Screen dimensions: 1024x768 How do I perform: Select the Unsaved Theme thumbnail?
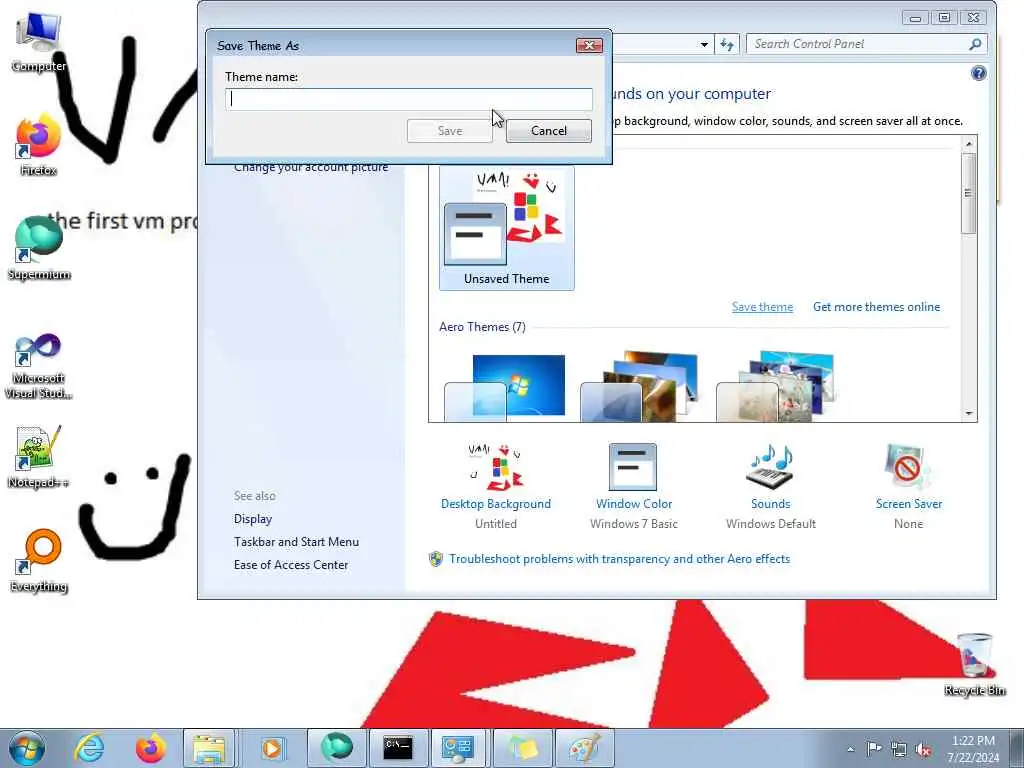507,227
